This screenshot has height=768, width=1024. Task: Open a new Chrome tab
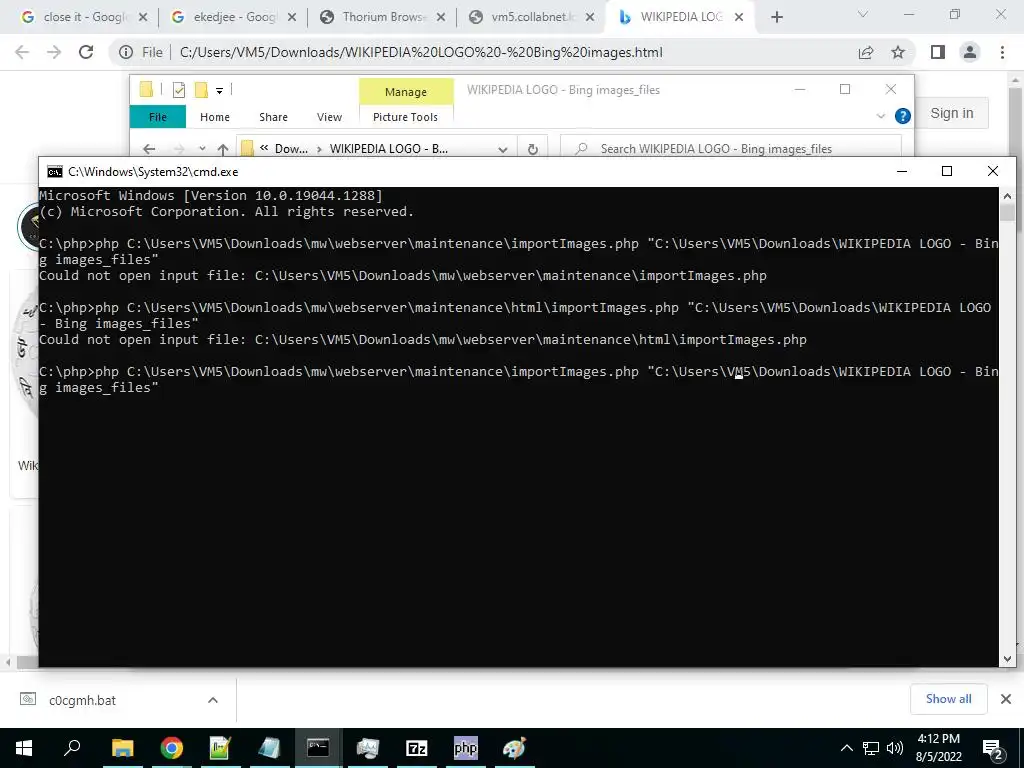coord(776,17)
